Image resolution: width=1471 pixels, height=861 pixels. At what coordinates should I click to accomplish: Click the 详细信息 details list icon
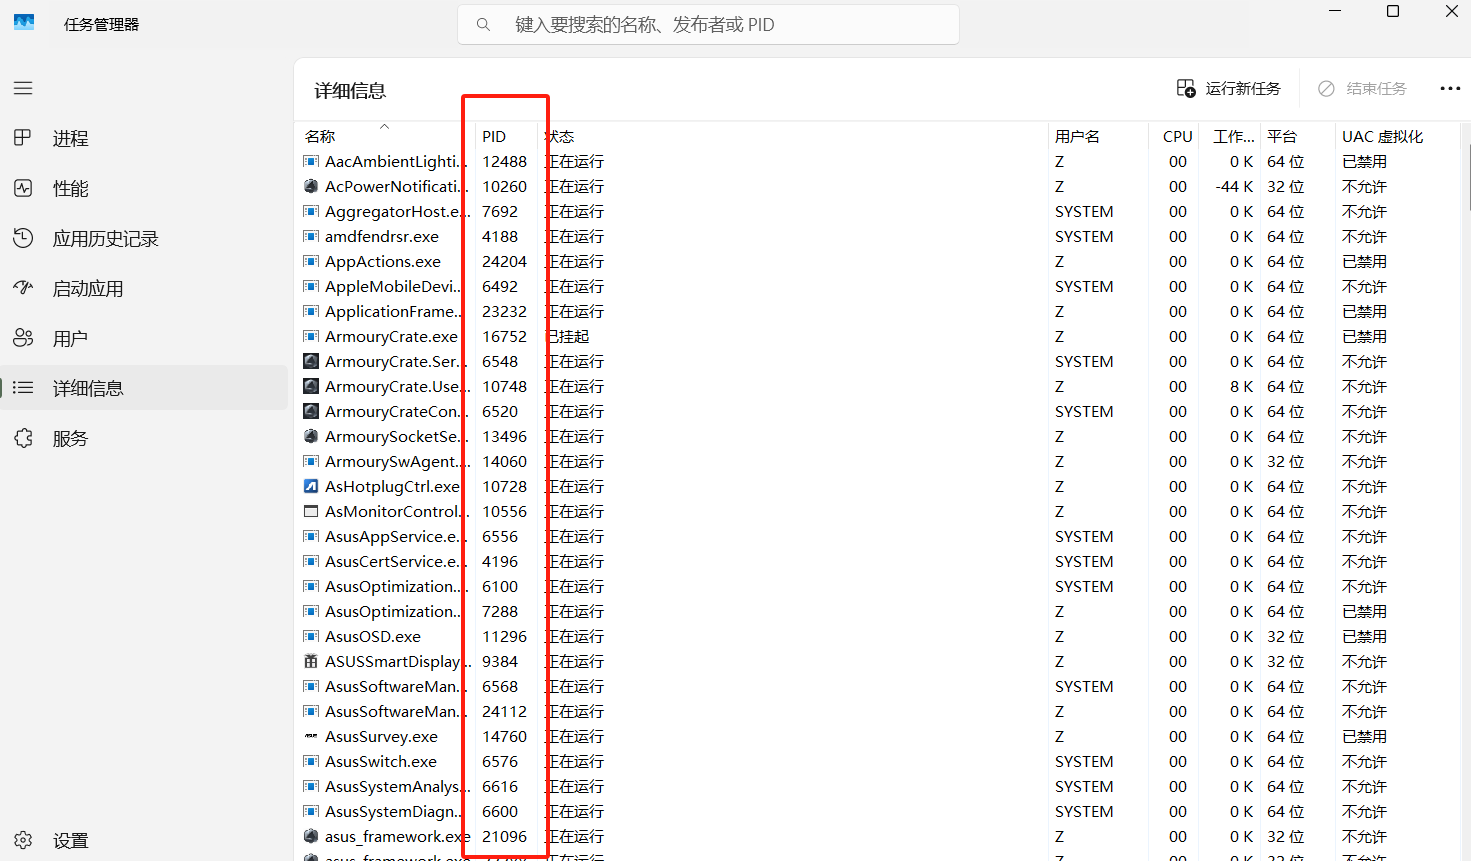tap(23, 388)
